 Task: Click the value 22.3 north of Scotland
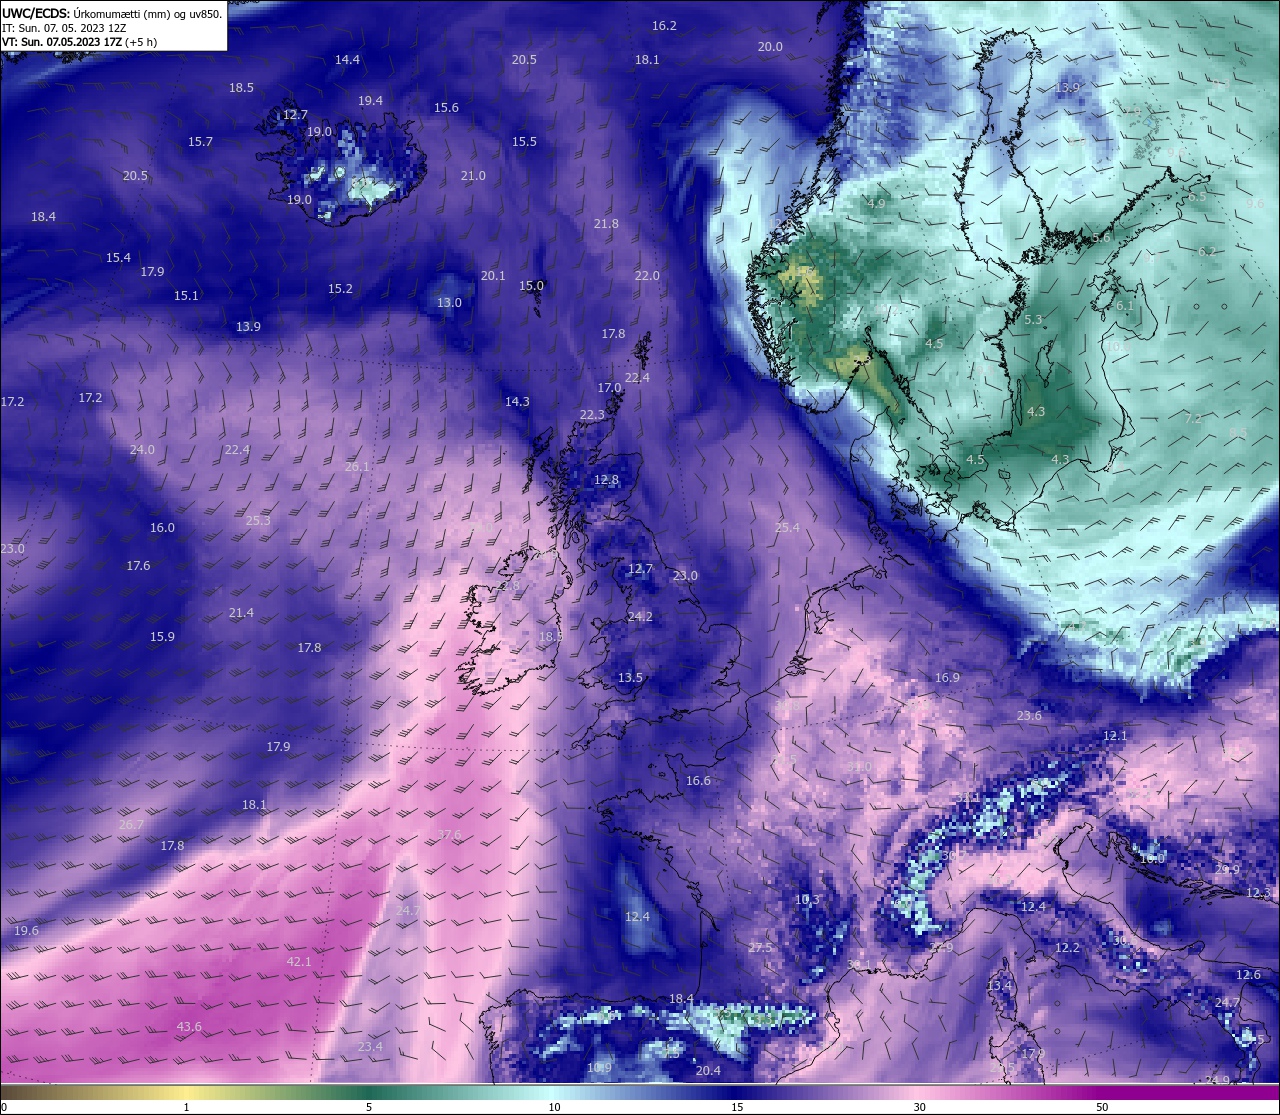(592, 415)
